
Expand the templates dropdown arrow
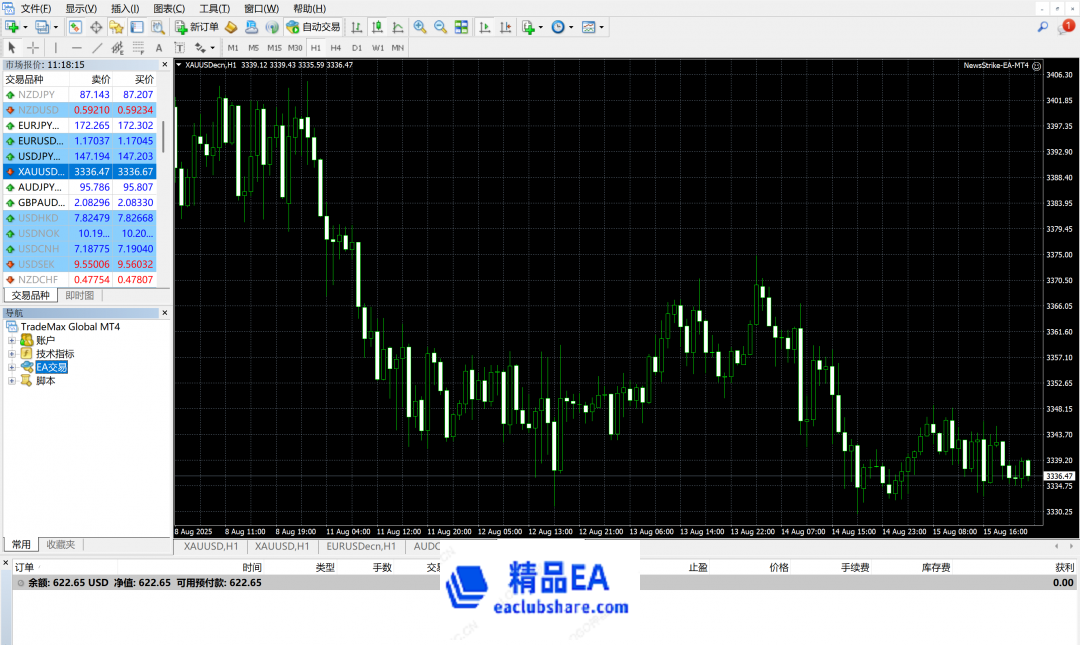click(x=601, y=28)
